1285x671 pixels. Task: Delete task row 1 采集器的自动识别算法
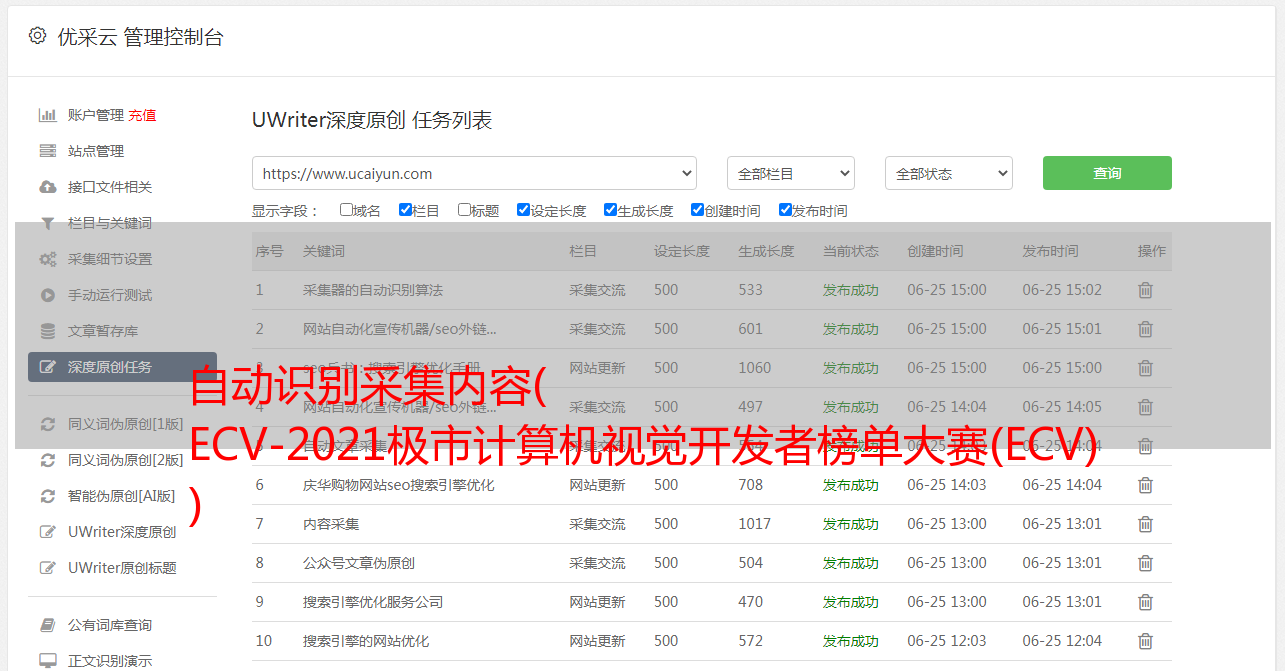point(1145,290)
